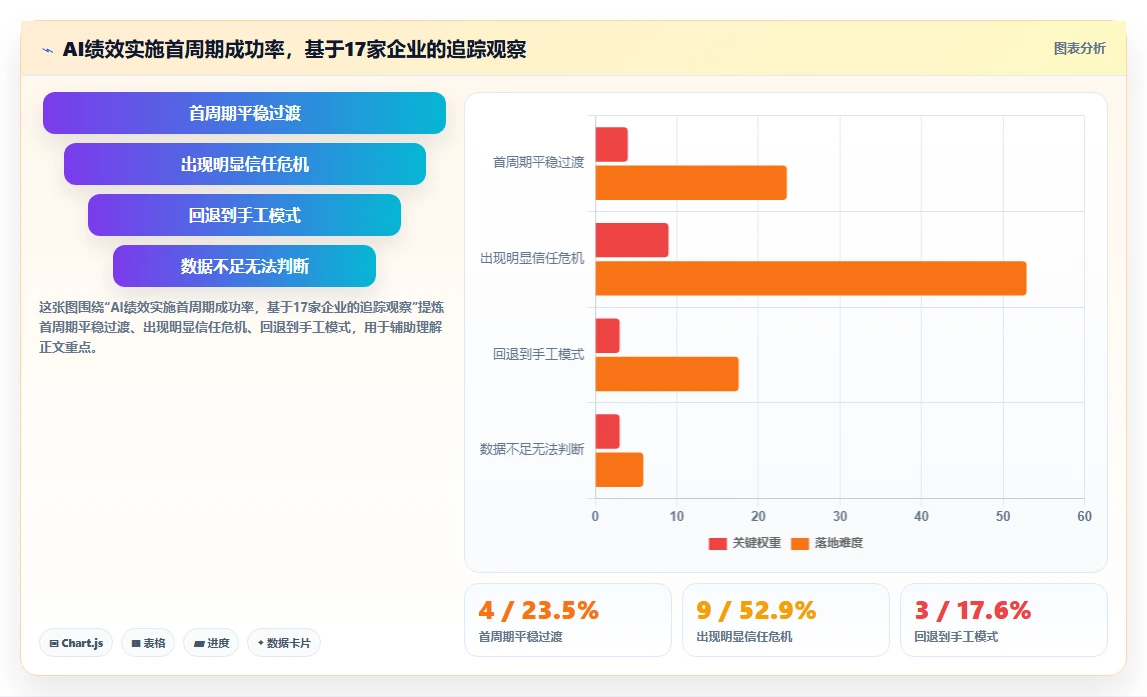The width and height of the screenshot is (1147, 697).
Task: Click the orange bar for 回退到手工模式
Action: pyautogui.click(x=666, y=374)
